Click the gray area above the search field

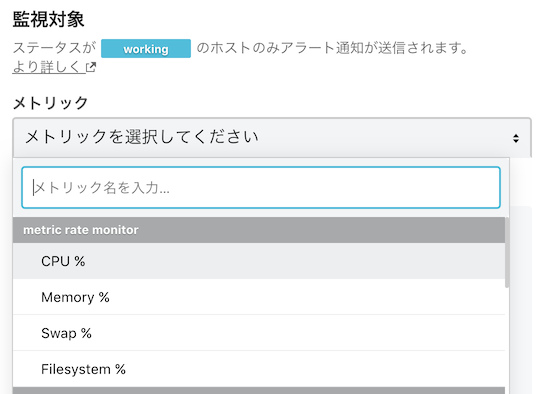point(261,162)
